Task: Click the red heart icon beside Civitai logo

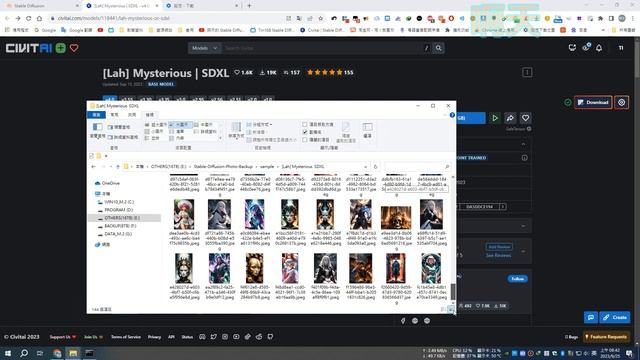Action: (x=74, y=48)
